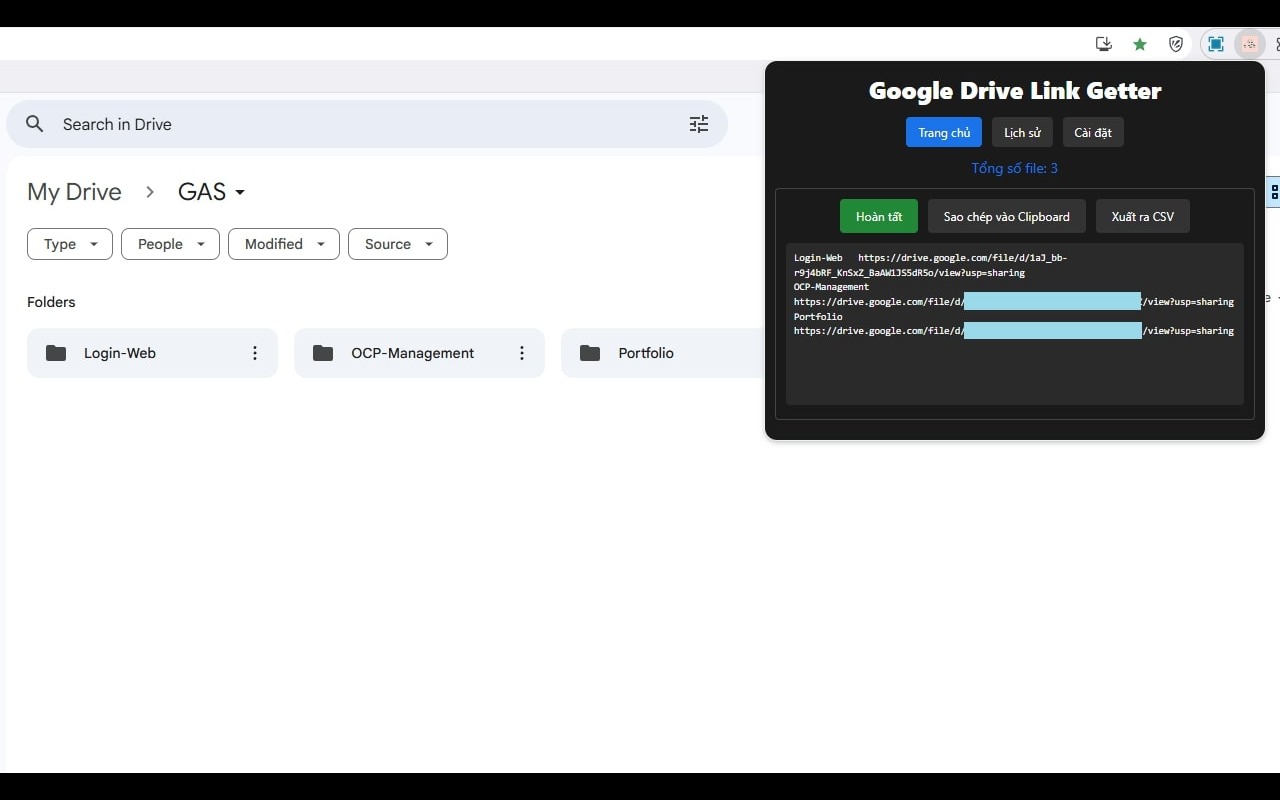Screen dimensions: 1280x800
Task: Toggle the grid view layout control
Action: click(x=1274, y=191)
